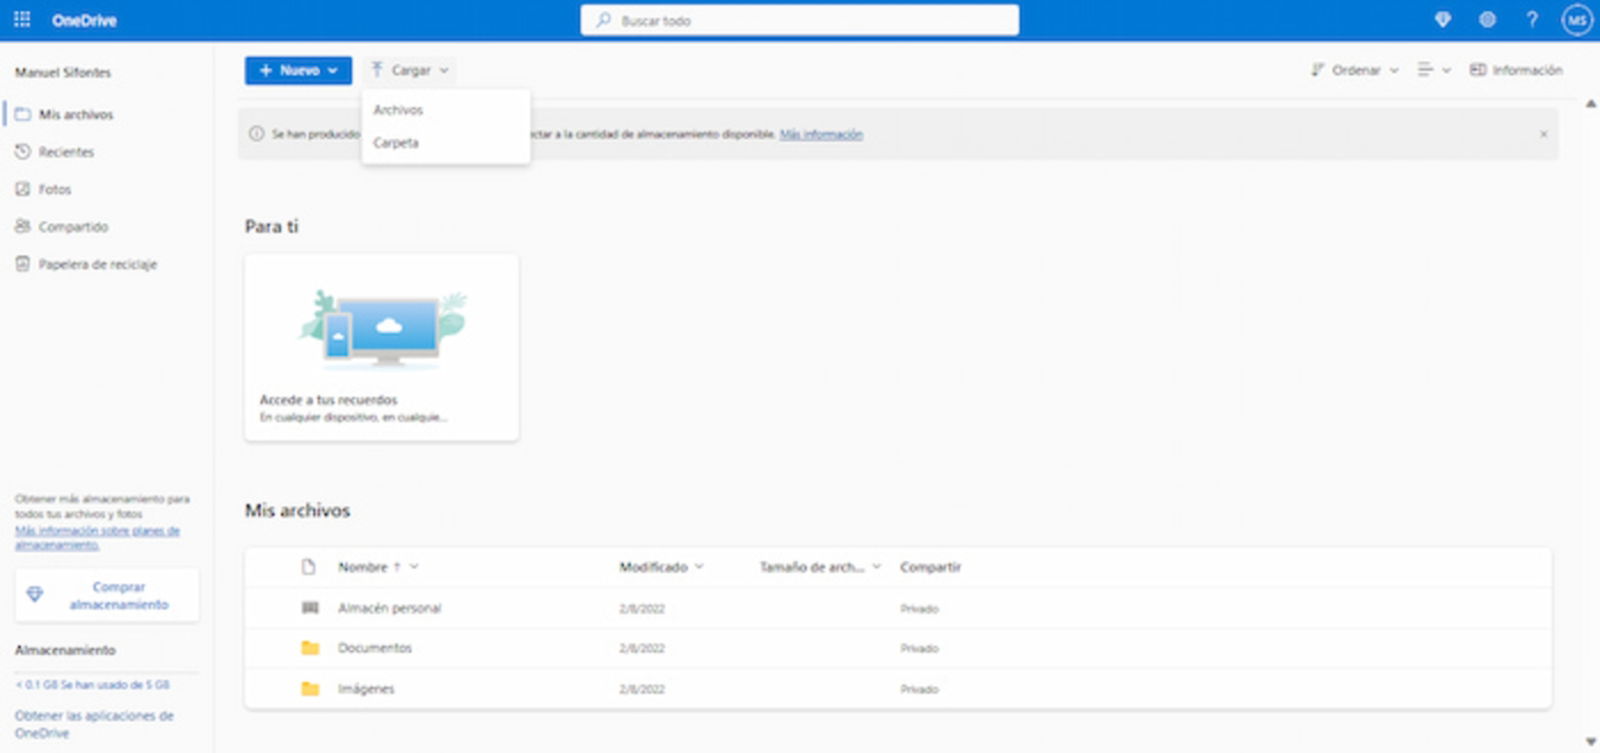Open the view options list icon dropdown
This screenshot has width=1600, height=753.
1433,70
